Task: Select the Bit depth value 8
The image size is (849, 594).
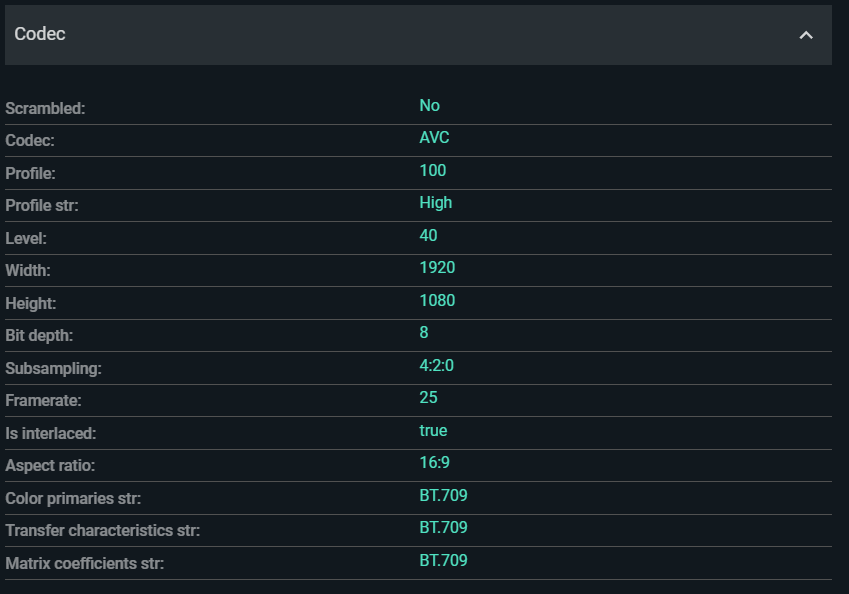Action: (x=424, y=333)
